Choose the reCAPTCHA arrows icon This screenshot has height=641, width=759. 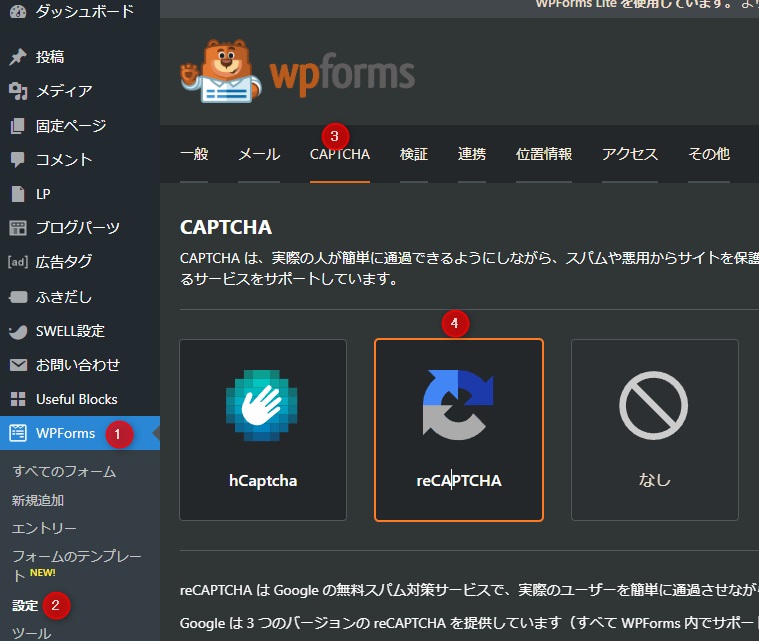458,407
